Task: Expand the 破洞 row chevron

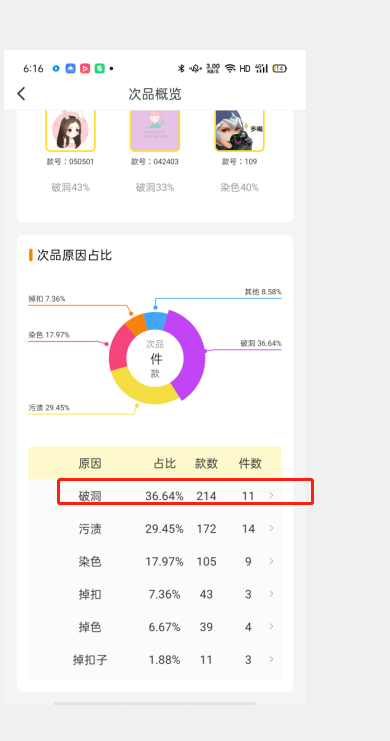Action: (271, 495)
